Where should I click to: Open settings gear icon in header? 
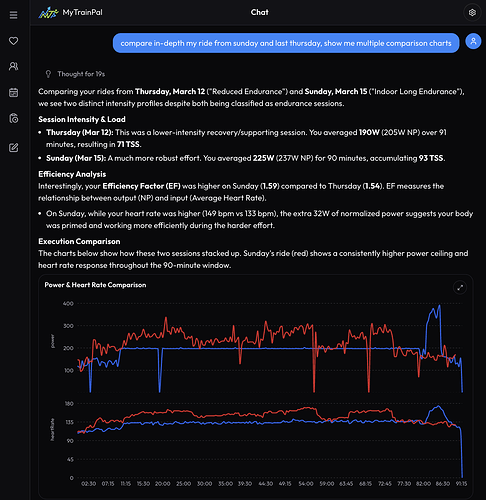tap(472, 13)
